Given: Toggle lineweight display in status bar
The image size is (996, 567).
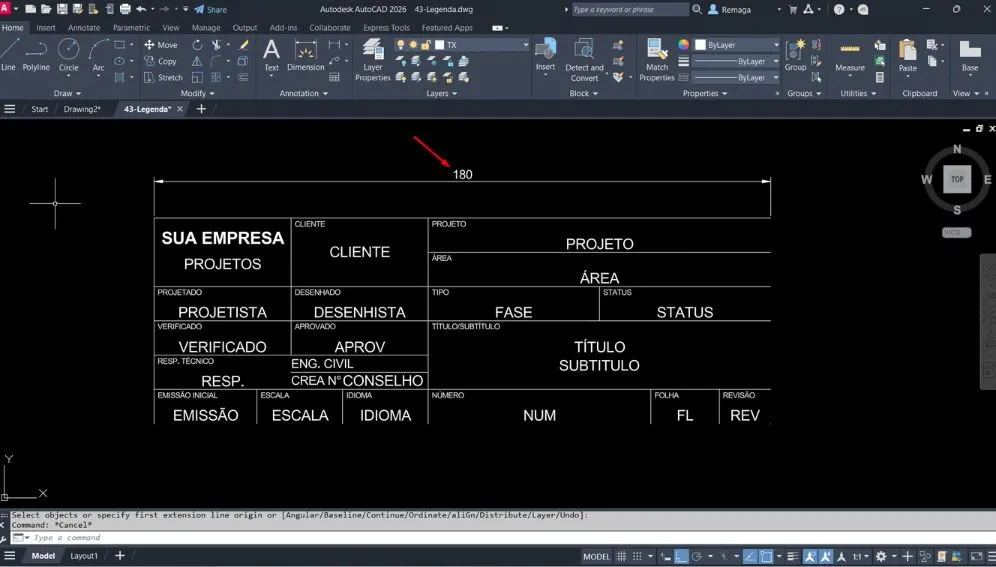Looking at the screenshot, I should [x=793, y=556].
